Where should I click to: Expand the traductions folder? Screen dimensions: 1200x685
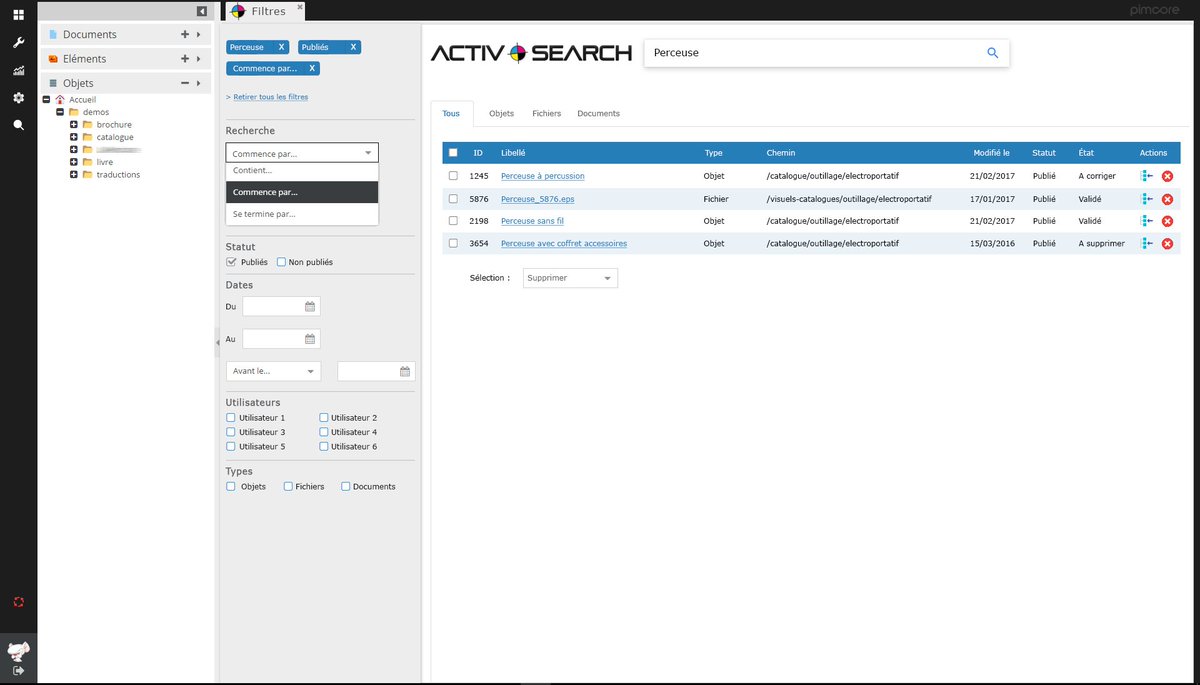tap(74, 175)
